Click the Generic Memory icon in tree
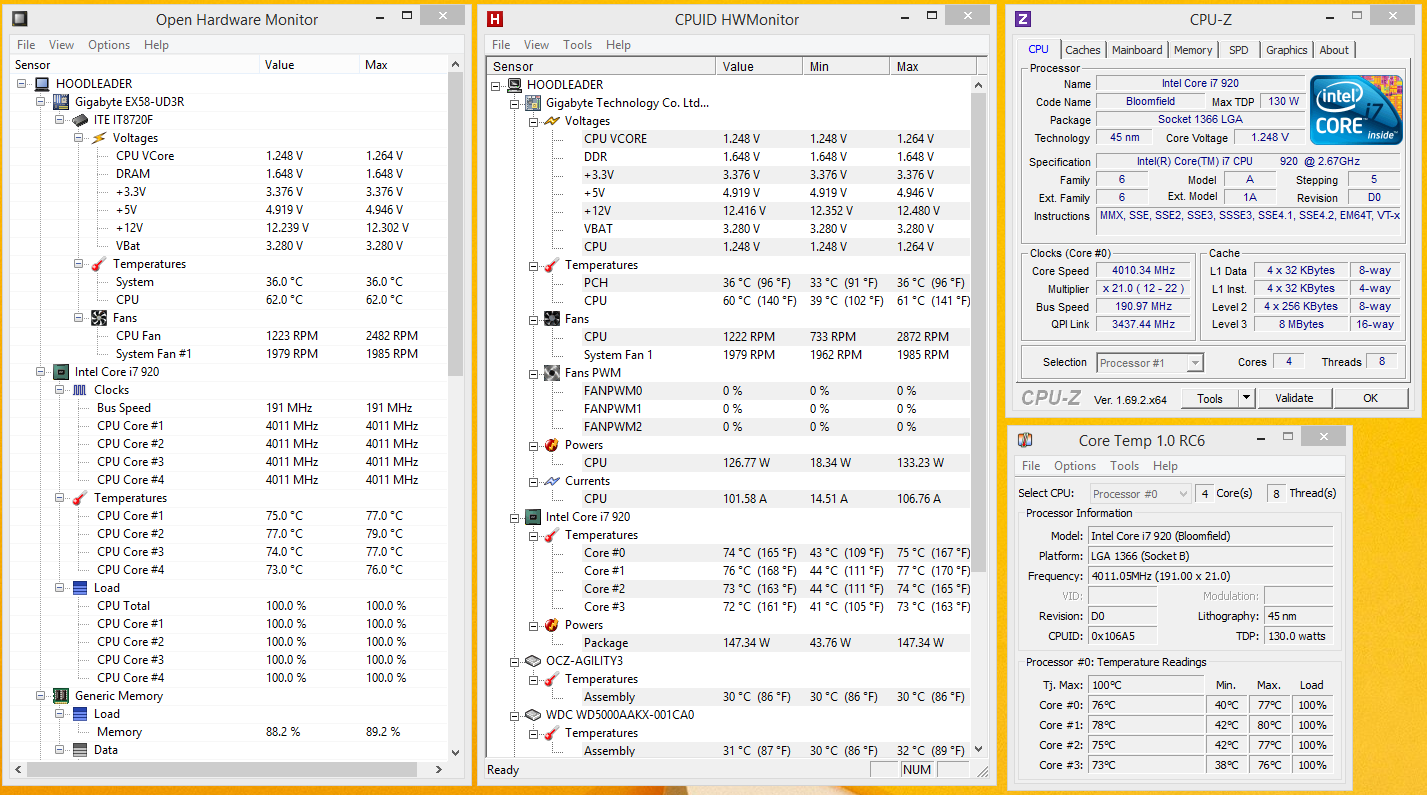 pos(61,696)
